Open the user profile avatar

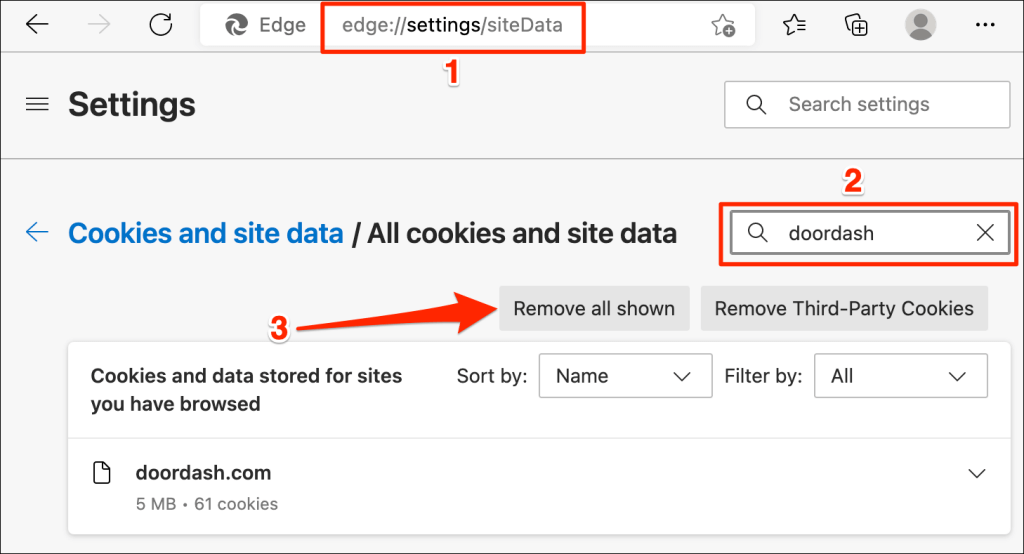coord(920,25)
